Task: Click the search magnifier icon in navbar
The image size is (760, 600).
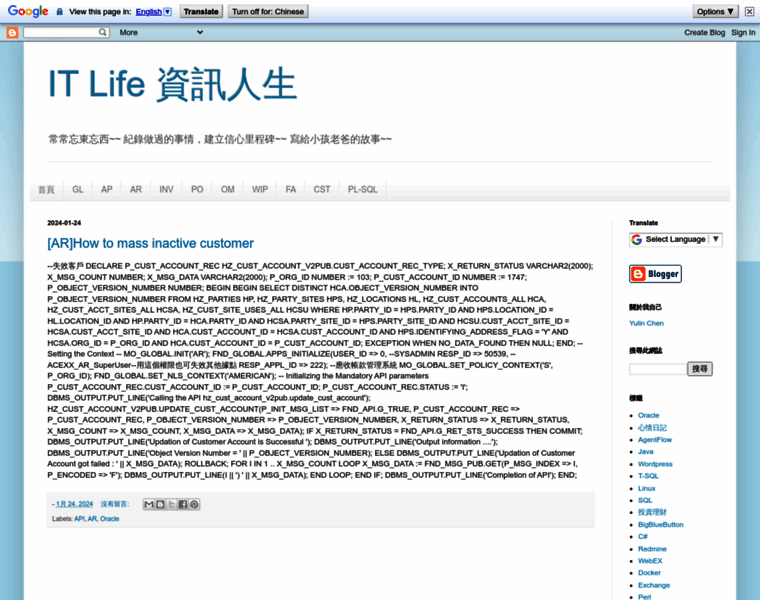Action: click(102, 32)
